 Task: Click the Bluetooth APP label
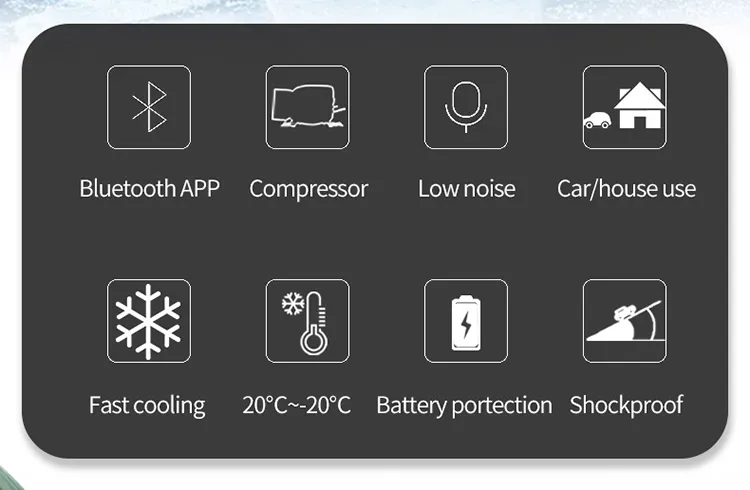149,189
